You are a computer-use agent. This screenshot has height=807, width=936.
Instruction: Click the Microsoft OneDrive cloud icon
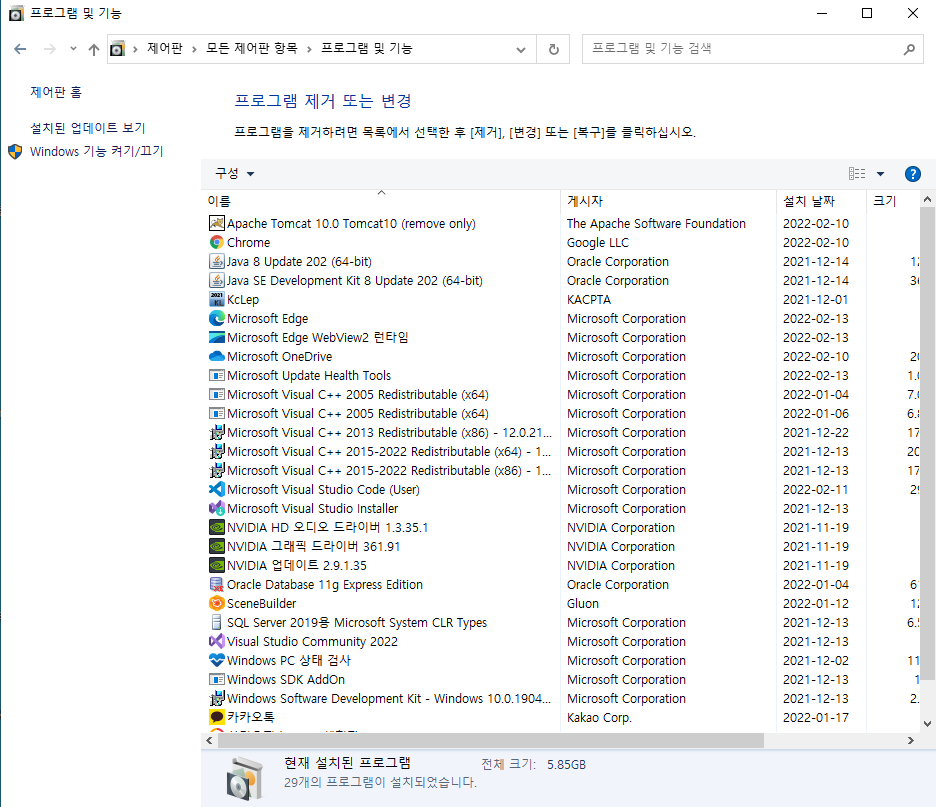(x=217, y=356)
